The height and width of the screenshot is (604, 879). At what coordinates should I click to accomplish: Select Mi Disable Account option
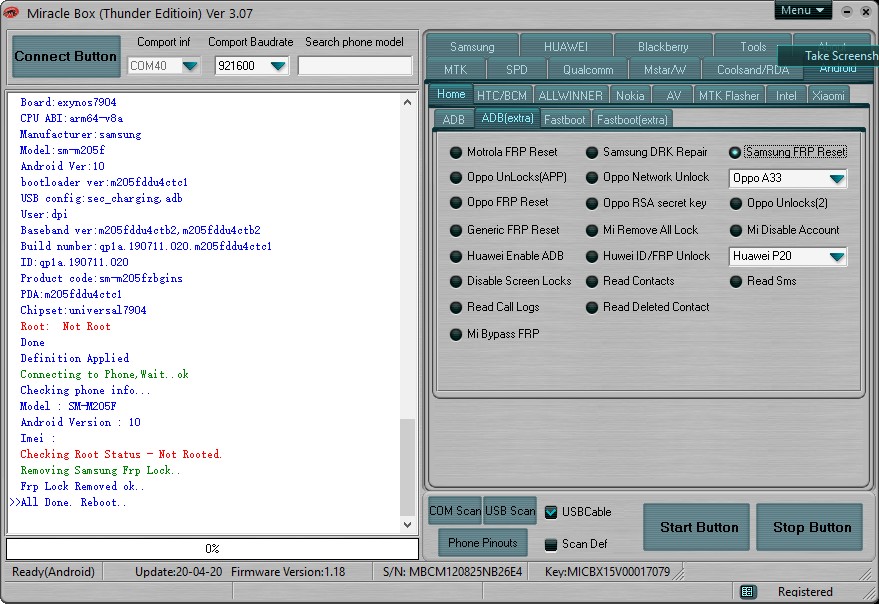[x=735, y=230]
